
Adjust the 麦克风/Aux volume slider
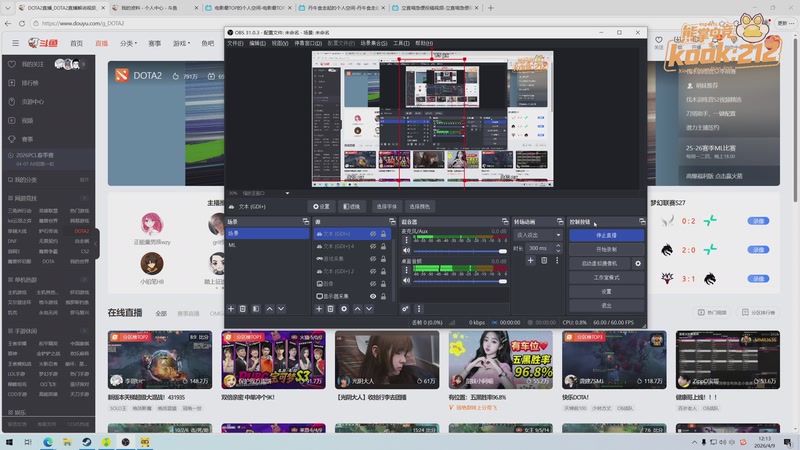460,251
